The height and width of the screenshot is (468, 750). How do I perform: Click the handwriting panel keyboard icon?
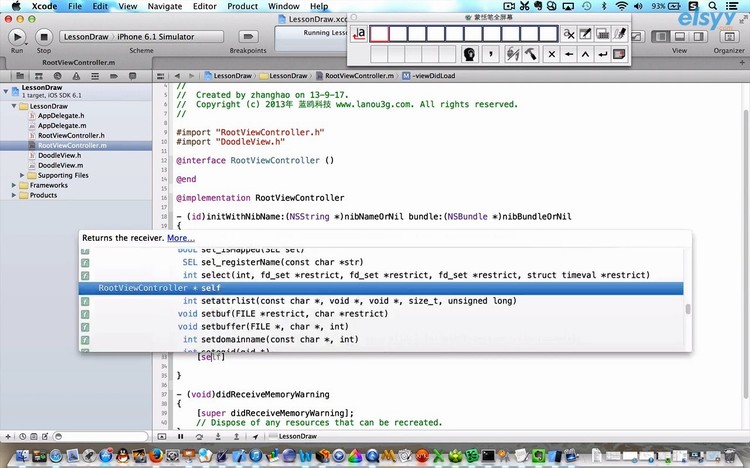coord(603,34)
